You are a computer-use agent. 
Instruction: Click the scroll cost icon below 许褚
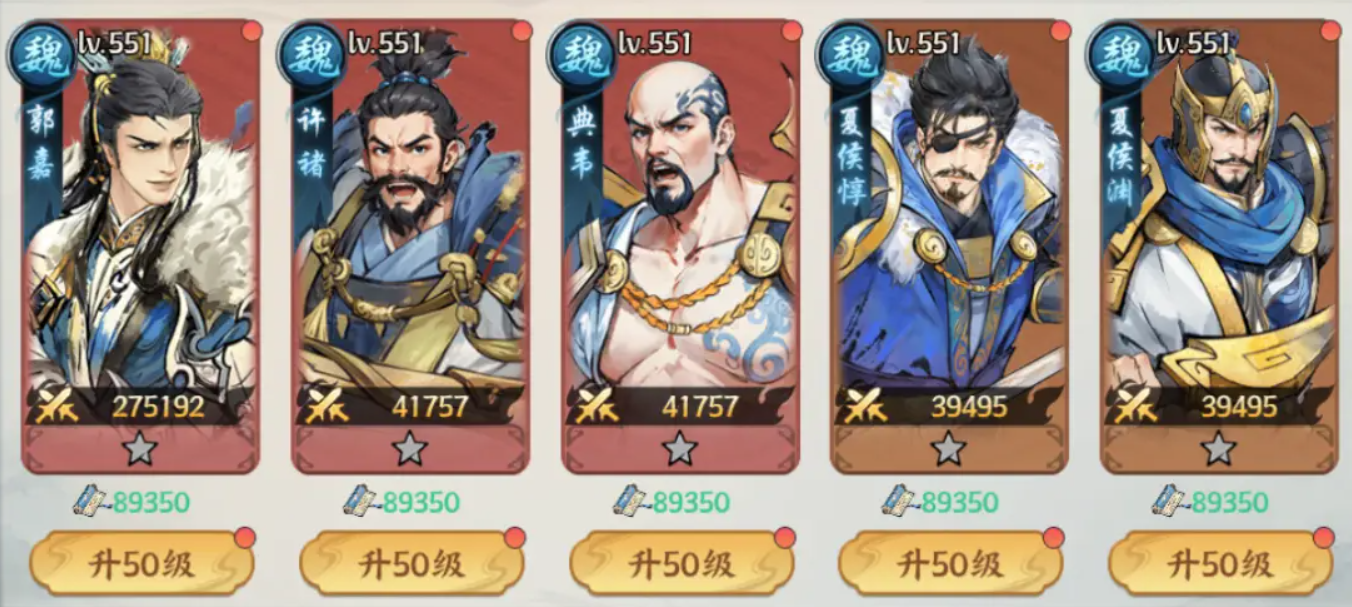point(360,500)
